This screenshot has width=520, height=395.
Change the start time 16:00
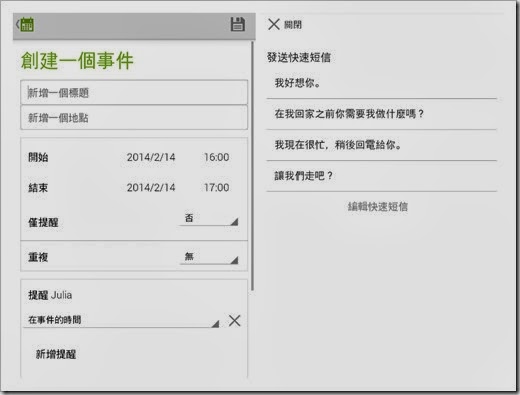pos(217,157)
